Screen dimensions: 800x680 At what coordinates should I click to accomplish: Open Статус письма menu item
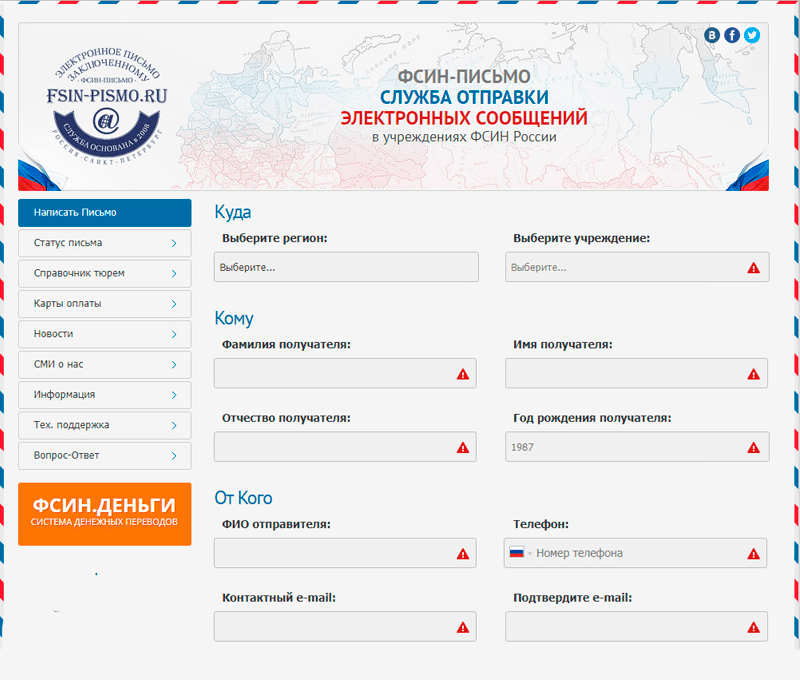coord(105,243)
